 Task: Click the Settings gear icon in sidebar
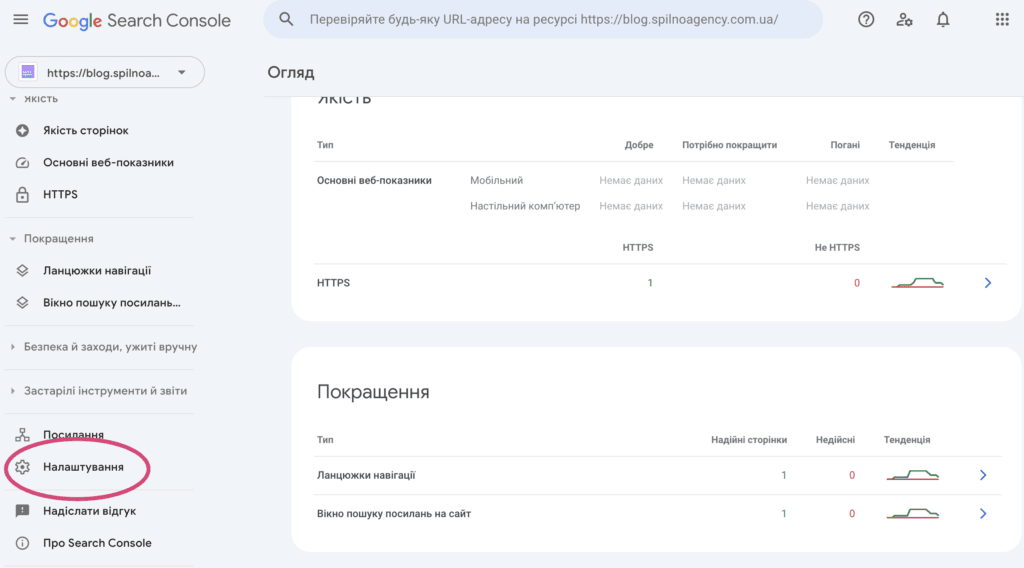[x=23, y=467]
